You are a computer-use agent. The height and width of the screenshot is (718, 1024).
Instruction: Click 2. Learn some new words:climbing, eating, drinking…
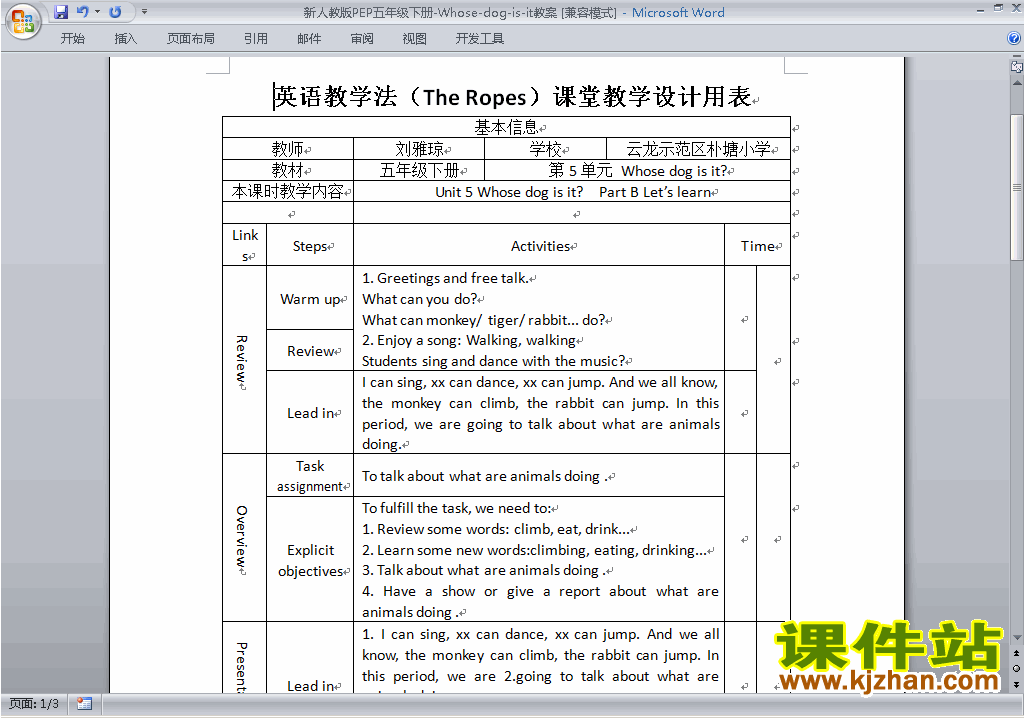[534, 550]
